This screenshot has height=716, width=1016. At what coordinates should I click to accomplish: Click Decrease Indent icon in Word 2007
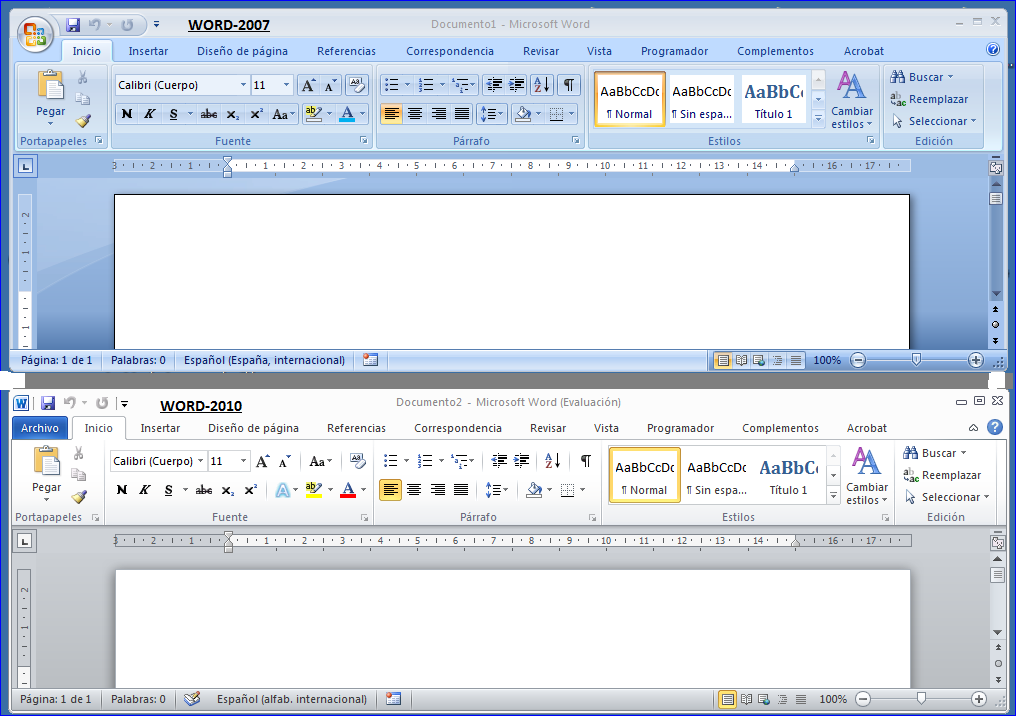click(494, 85)
